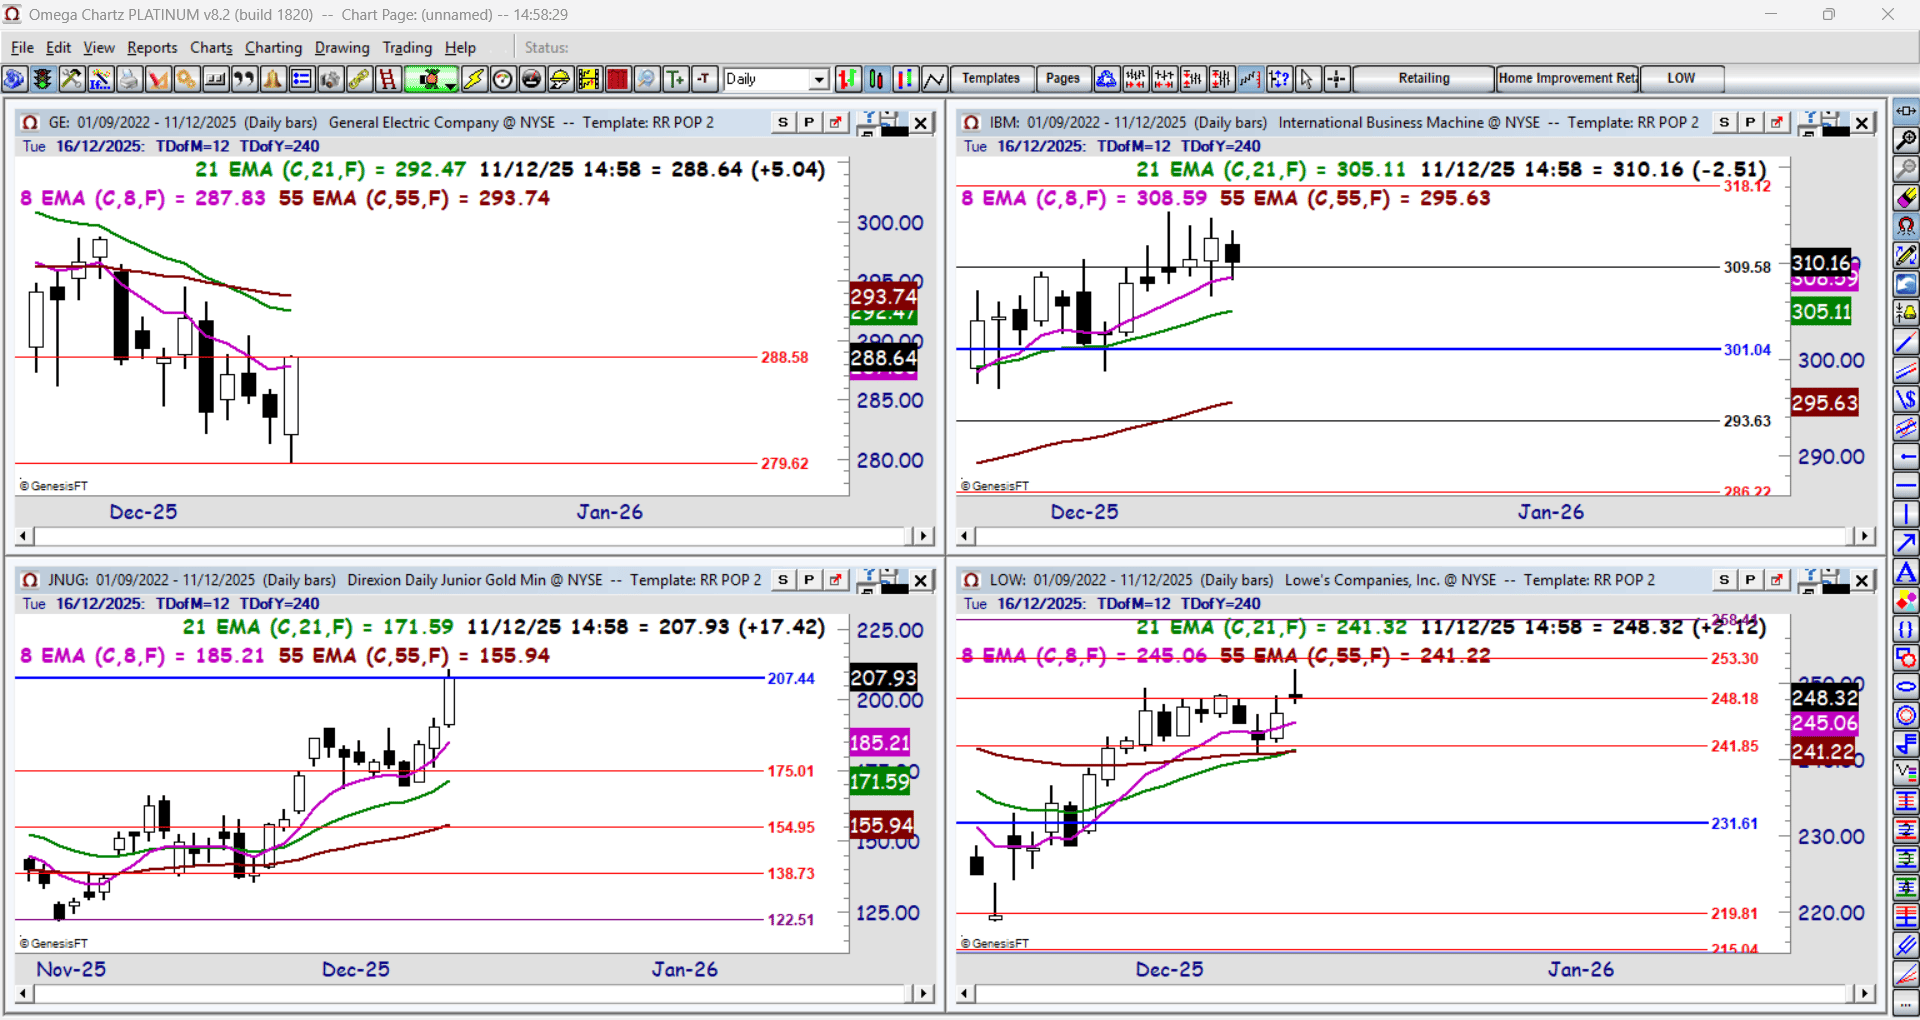
Task: Toggle the P button on IBM chart
Action: tap(1750, 123)
